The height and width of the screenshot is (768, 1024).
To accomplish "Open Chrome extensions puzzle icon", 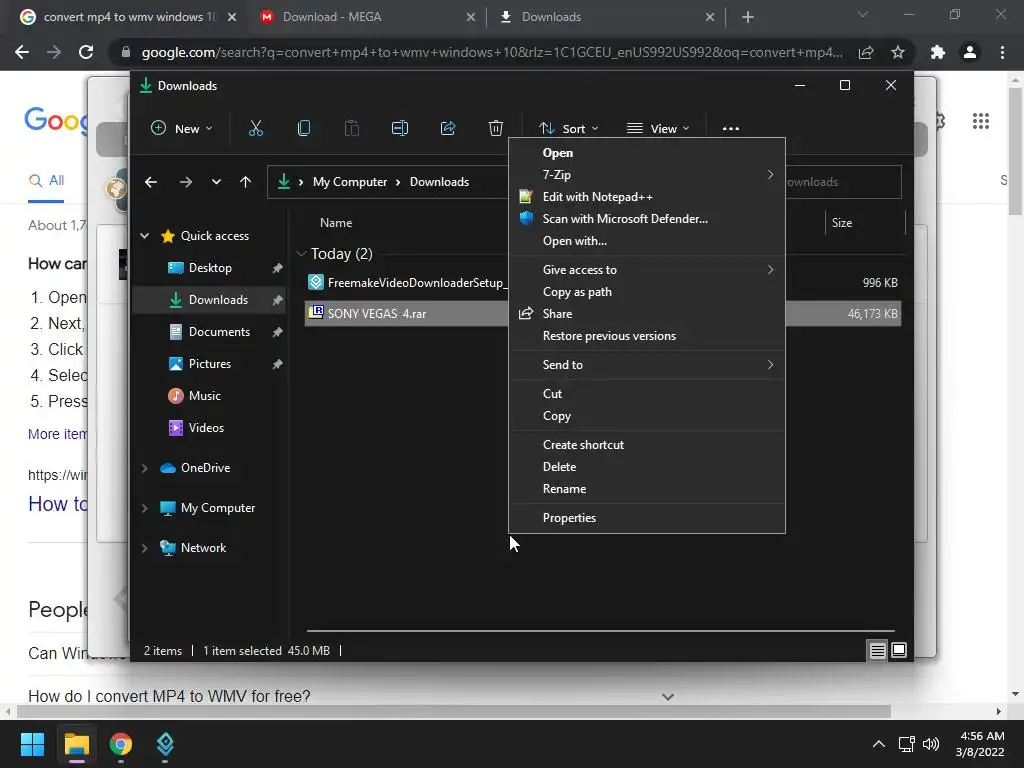I will coord(938,52).
